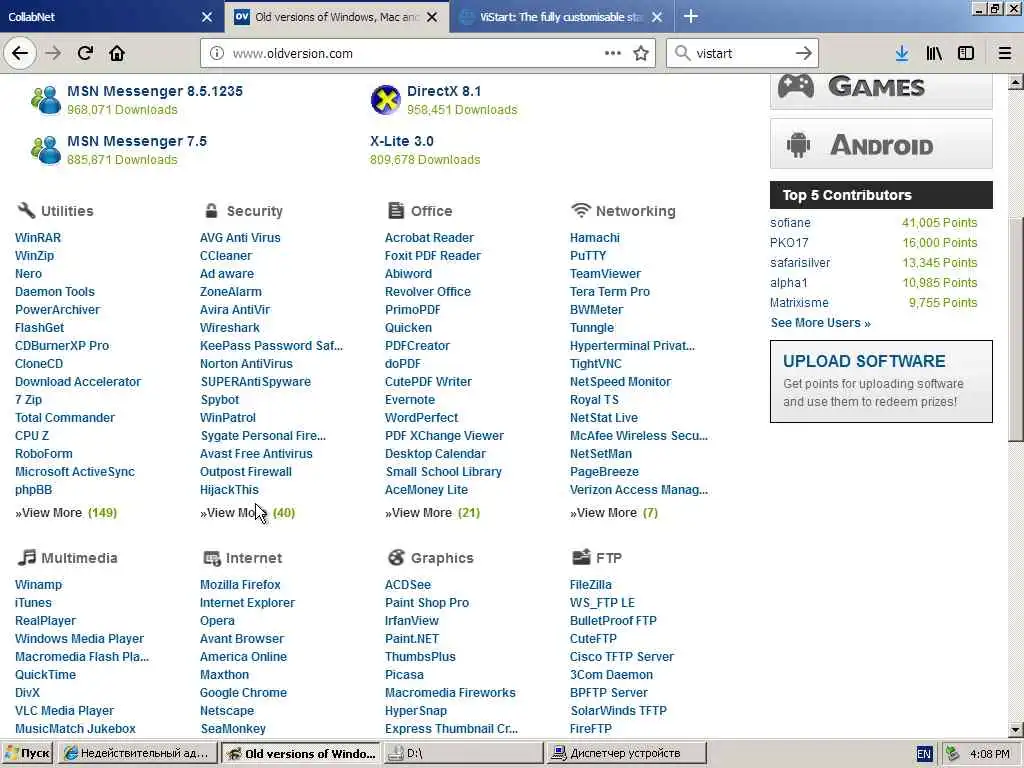Open the WinRAR link
Viewport: 1024px width, 768px height.
coord(38,238)
